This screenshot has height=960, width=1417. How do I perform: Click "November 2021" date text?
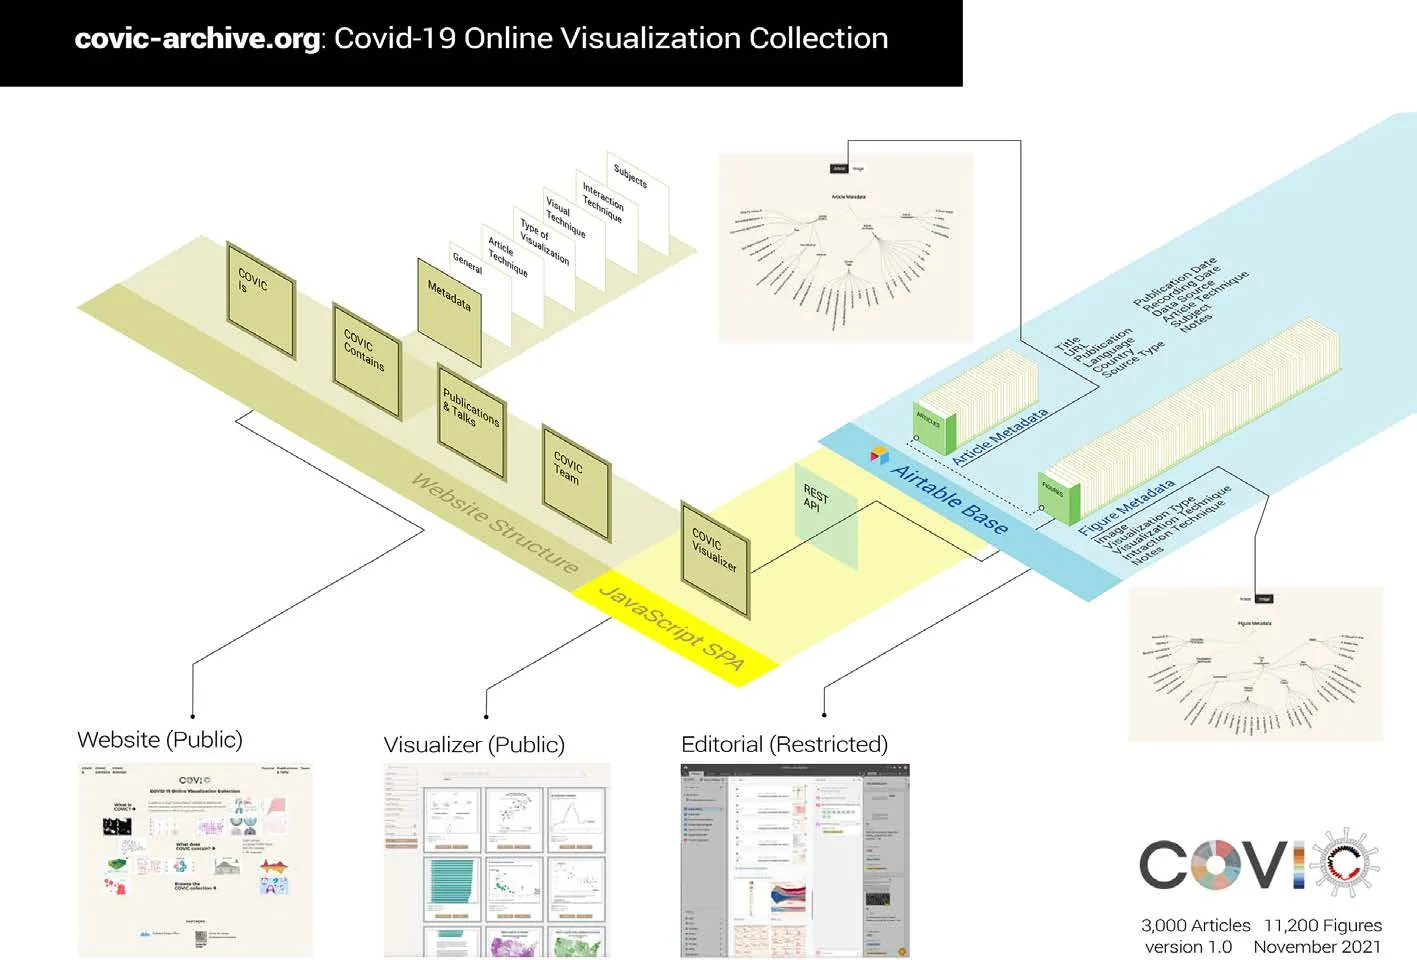pos(1317,947)
